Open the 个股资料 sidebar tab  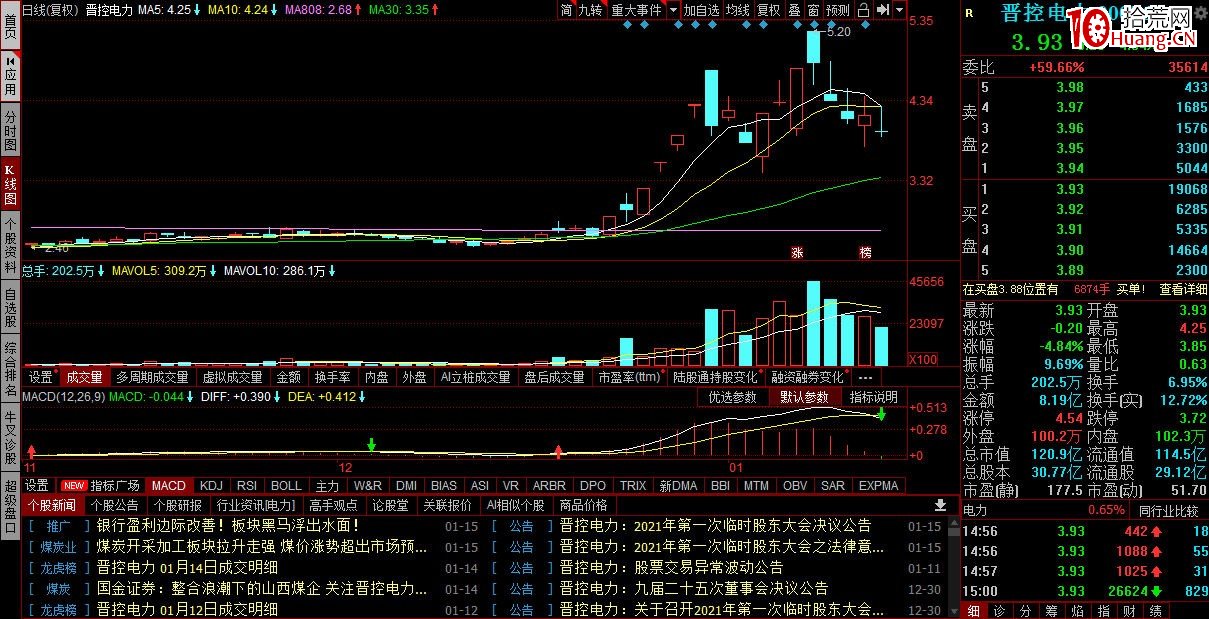pos(10,246)
